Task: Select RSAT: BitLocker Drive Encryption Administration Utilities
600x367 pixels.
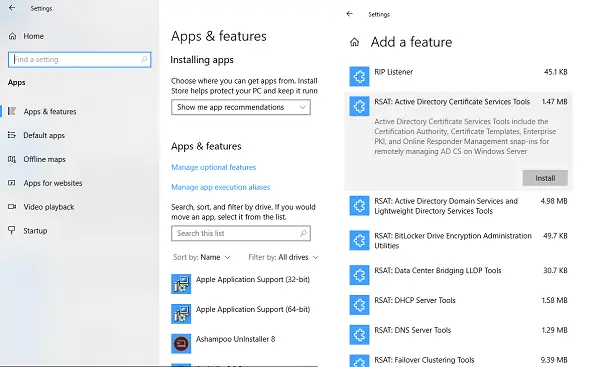Action: pos(453,240)
